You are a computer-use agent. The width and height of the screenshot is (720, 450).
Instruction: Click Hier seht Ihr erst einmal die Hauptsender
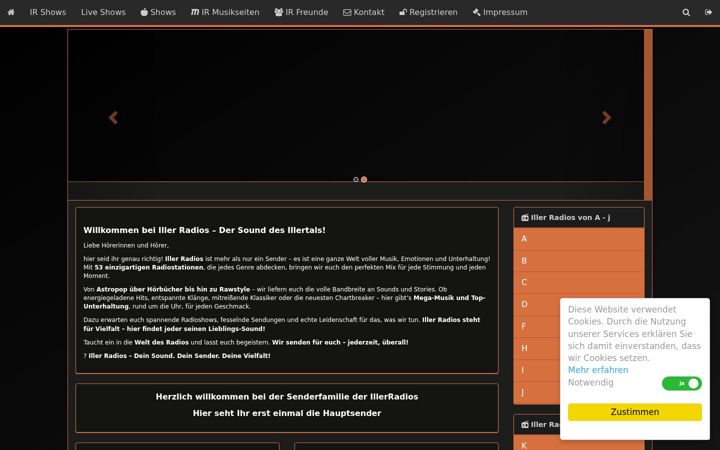287,413
